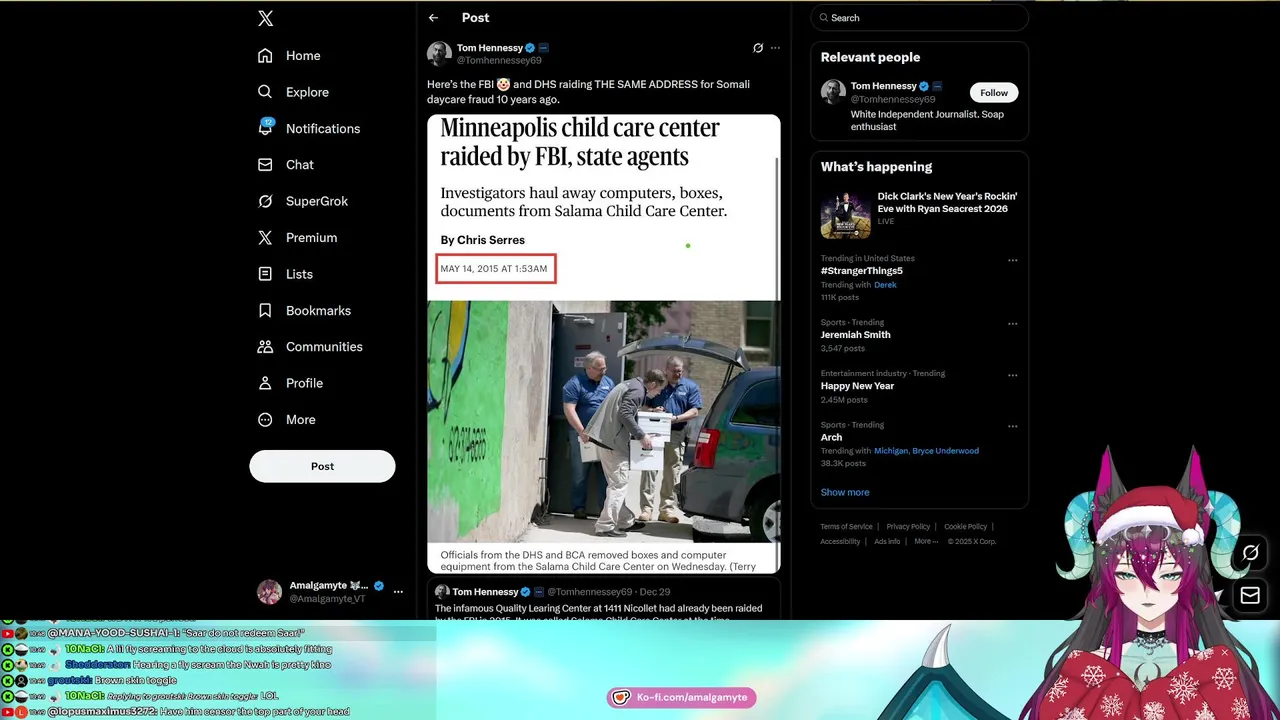Click Dick Clark's Rockin' Eve thumbnail

(x=846, y=214)
